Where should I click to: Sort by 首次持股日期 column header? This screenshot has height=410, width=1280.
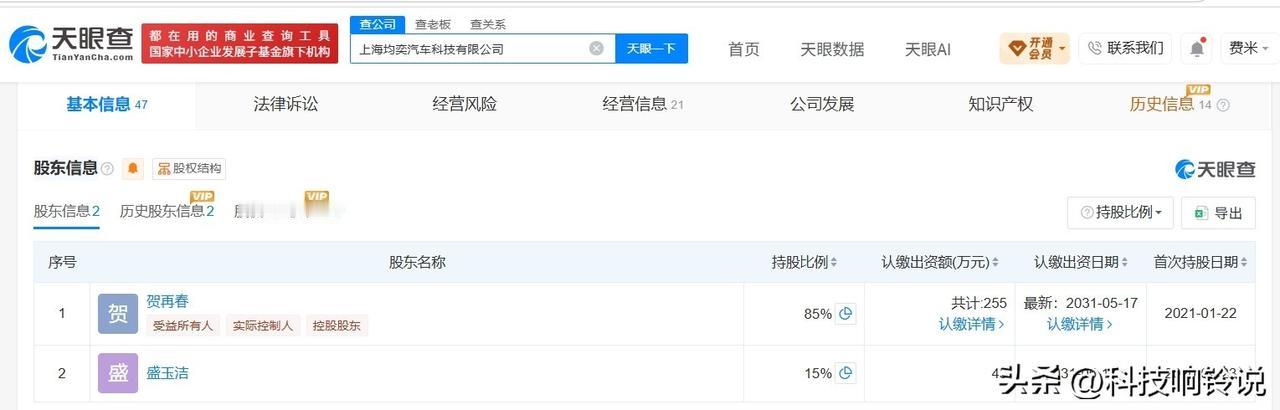(1201, 262)
